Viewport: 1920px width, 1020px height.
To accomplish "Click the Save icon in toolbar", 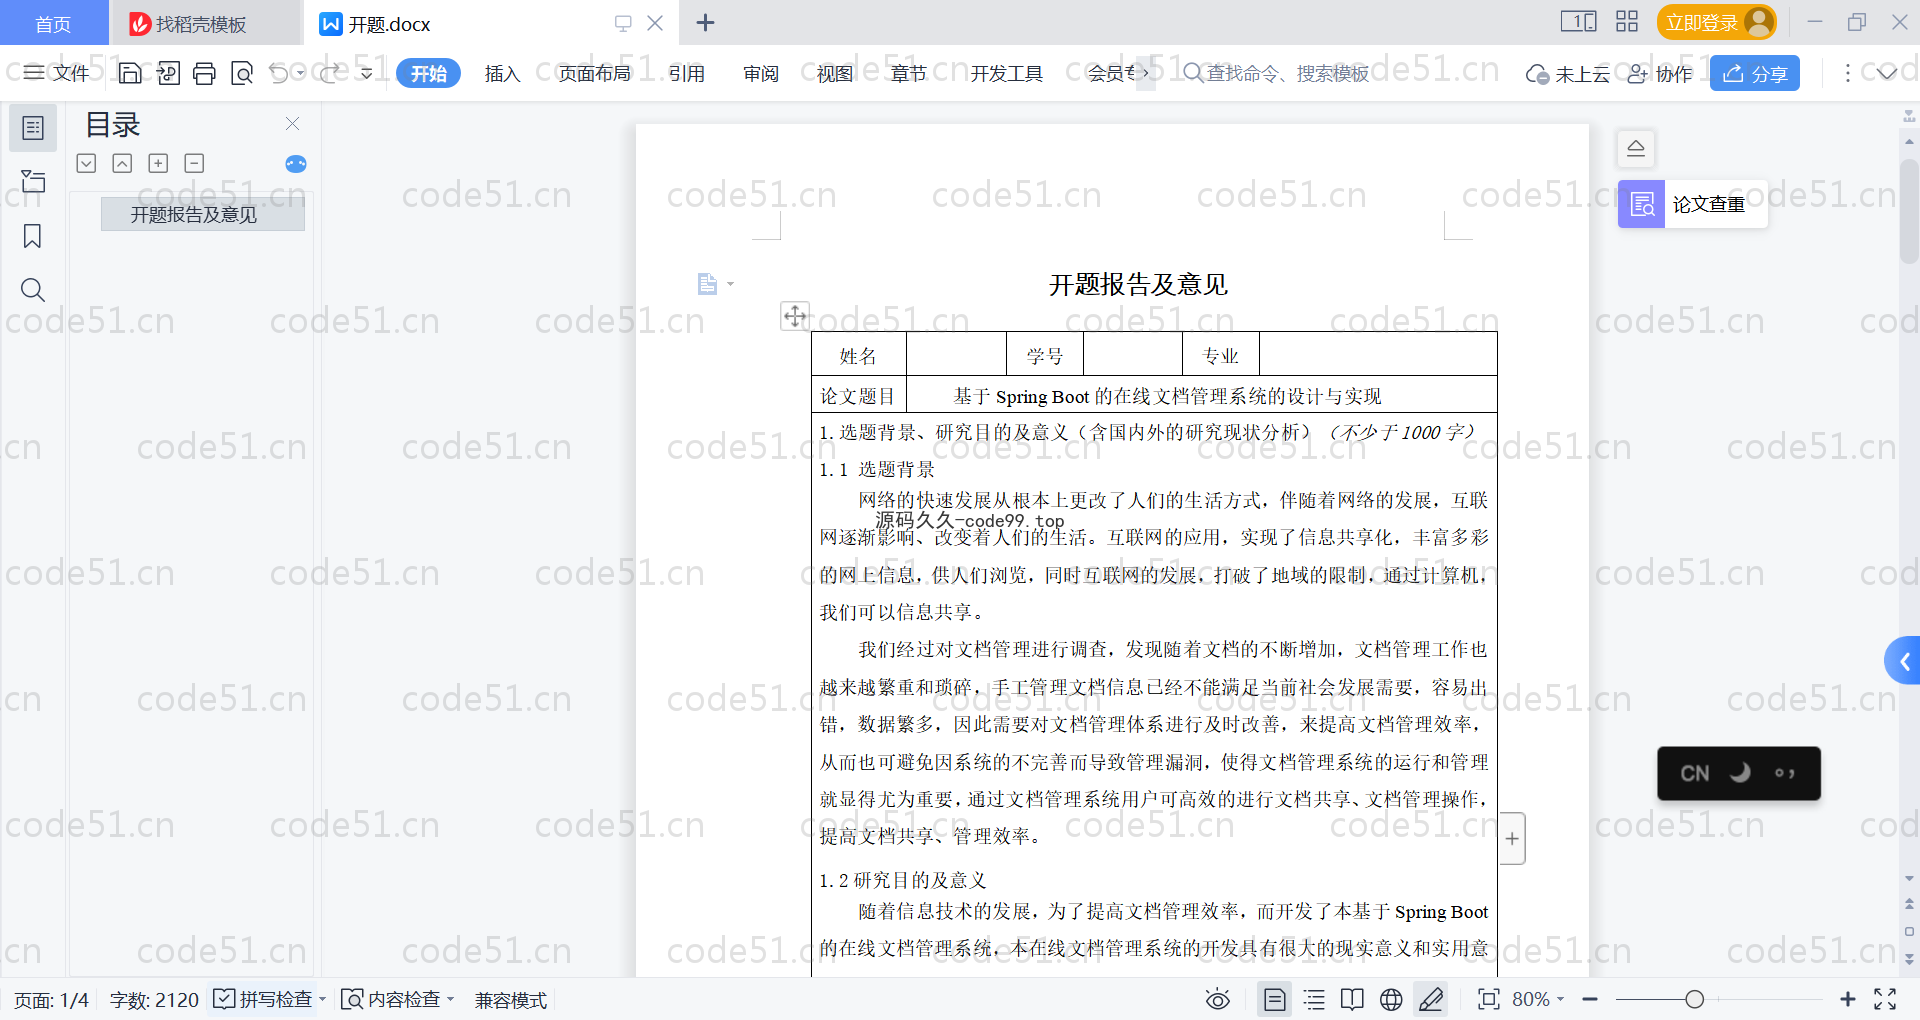I will pyautogui.click(x=130, y=73).
